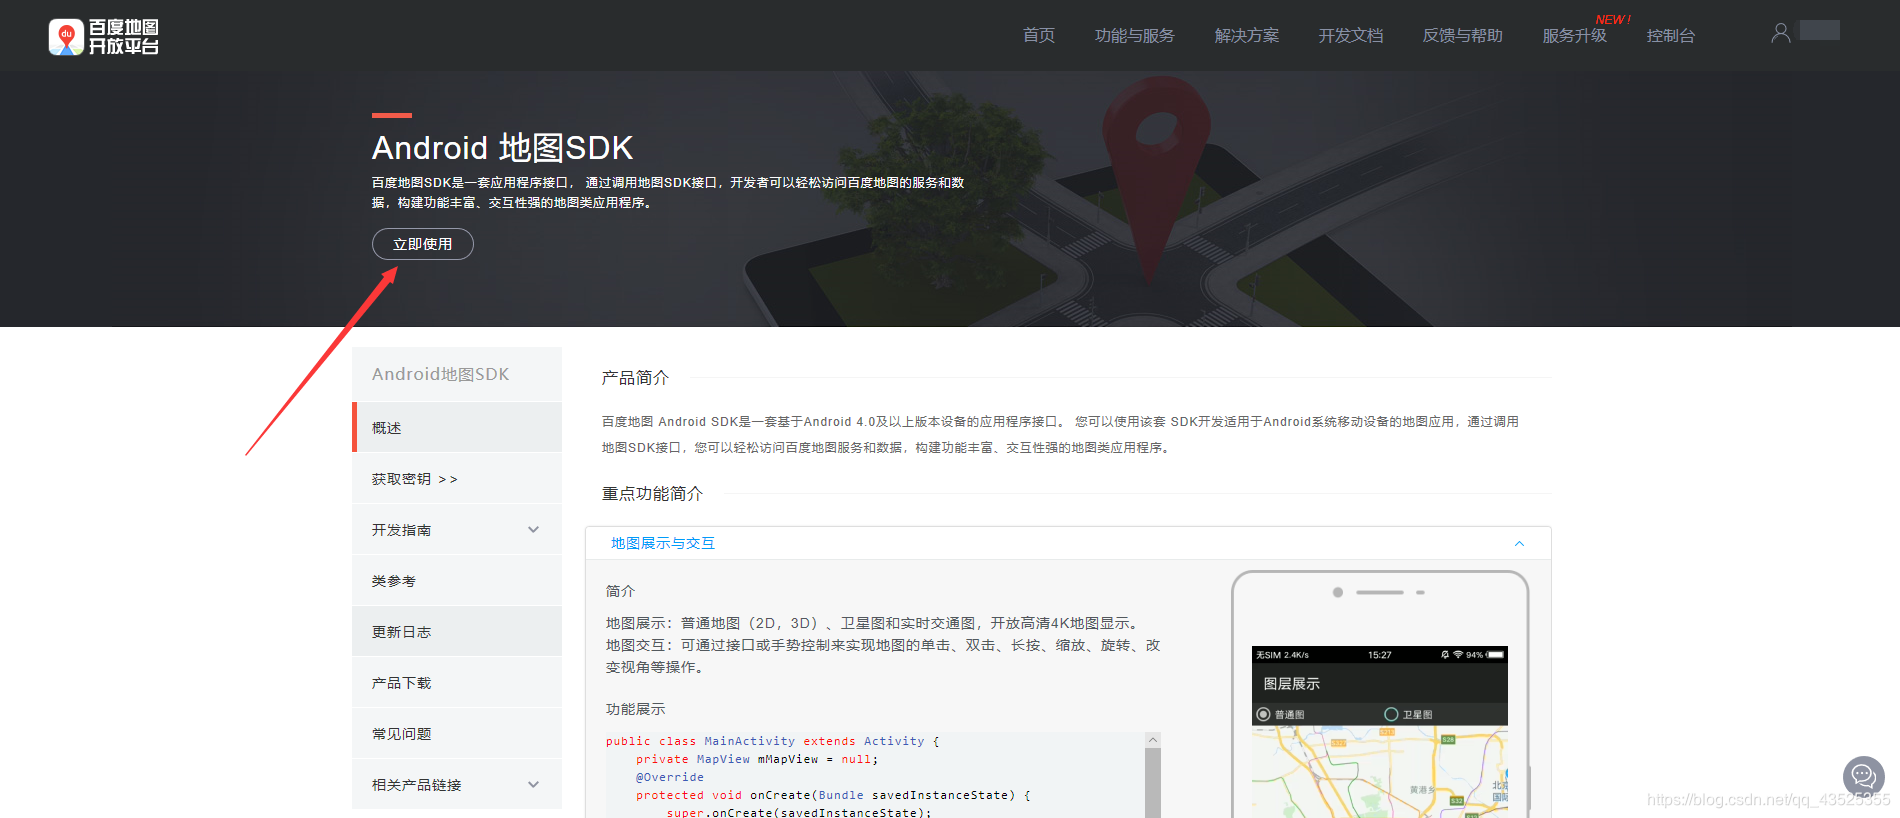Open 常见问题 sidebar item
Viewport: 1900px width, 818px height.
(457, 734)
